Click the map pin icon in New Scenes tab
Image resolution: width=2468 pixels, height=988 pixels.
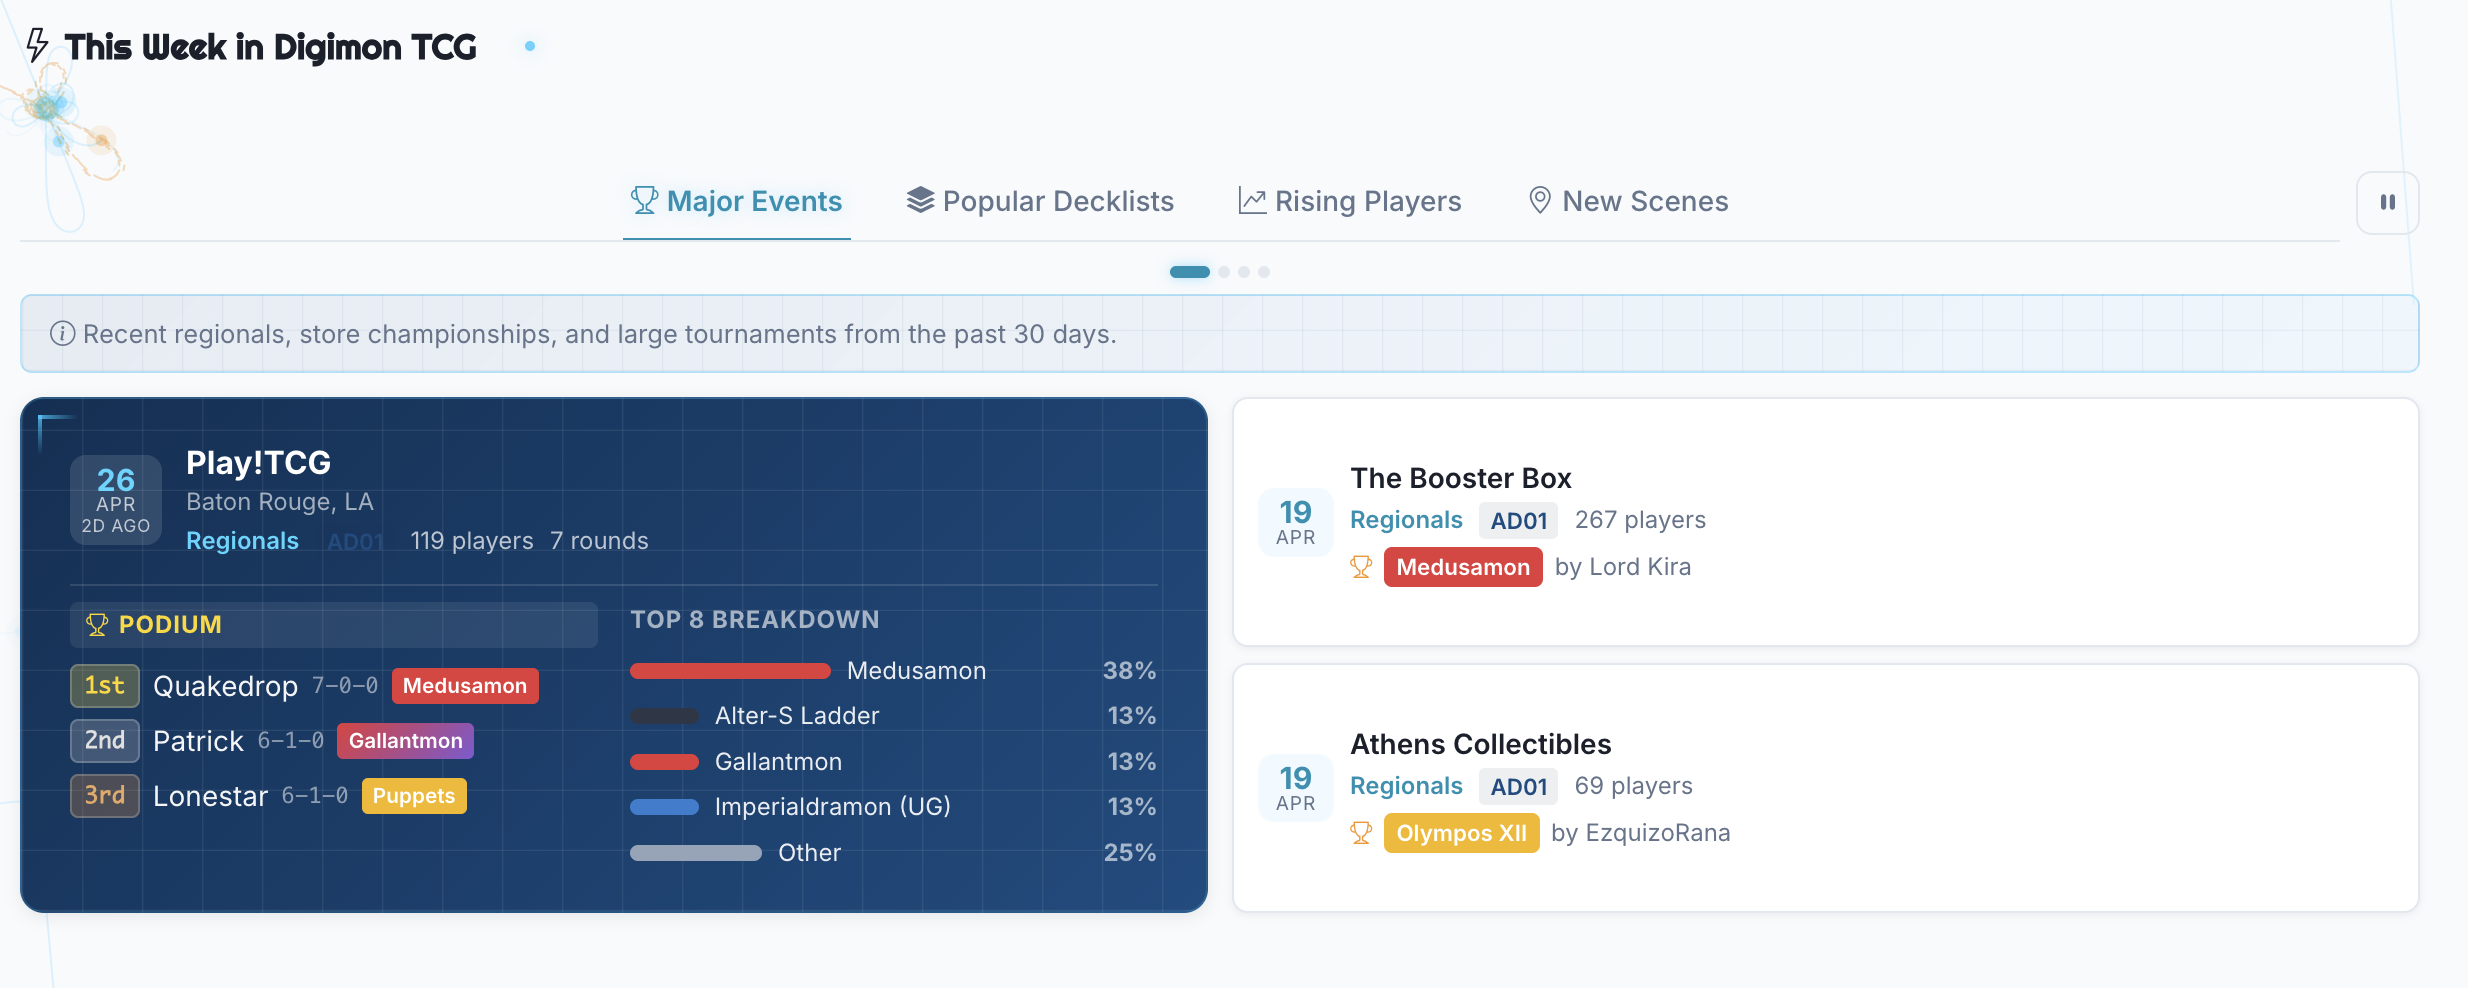point(1540,201)
